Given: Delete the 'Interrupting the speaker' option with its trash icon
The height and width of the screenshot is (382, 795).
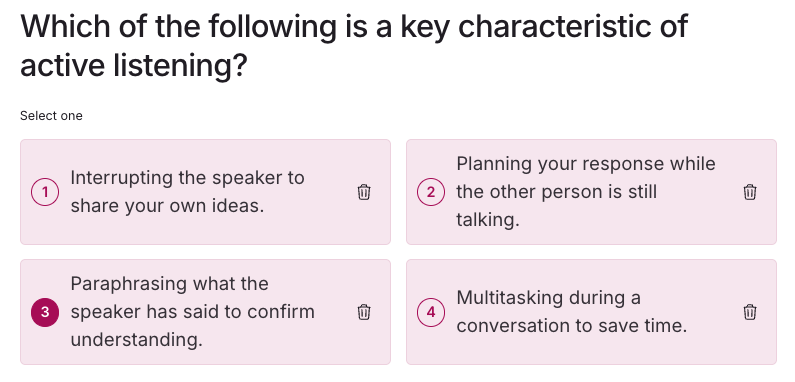Looking at the screenshot, I should pyautogui.click(x=364, y=192).
